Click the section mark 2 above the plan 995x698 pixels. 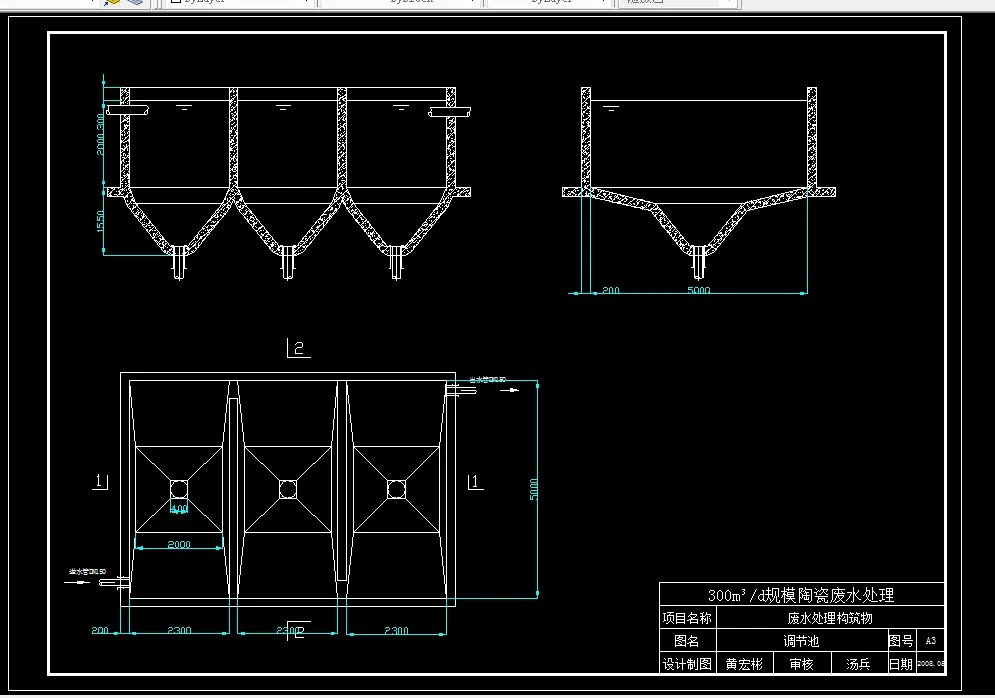(x=299, y=348)
